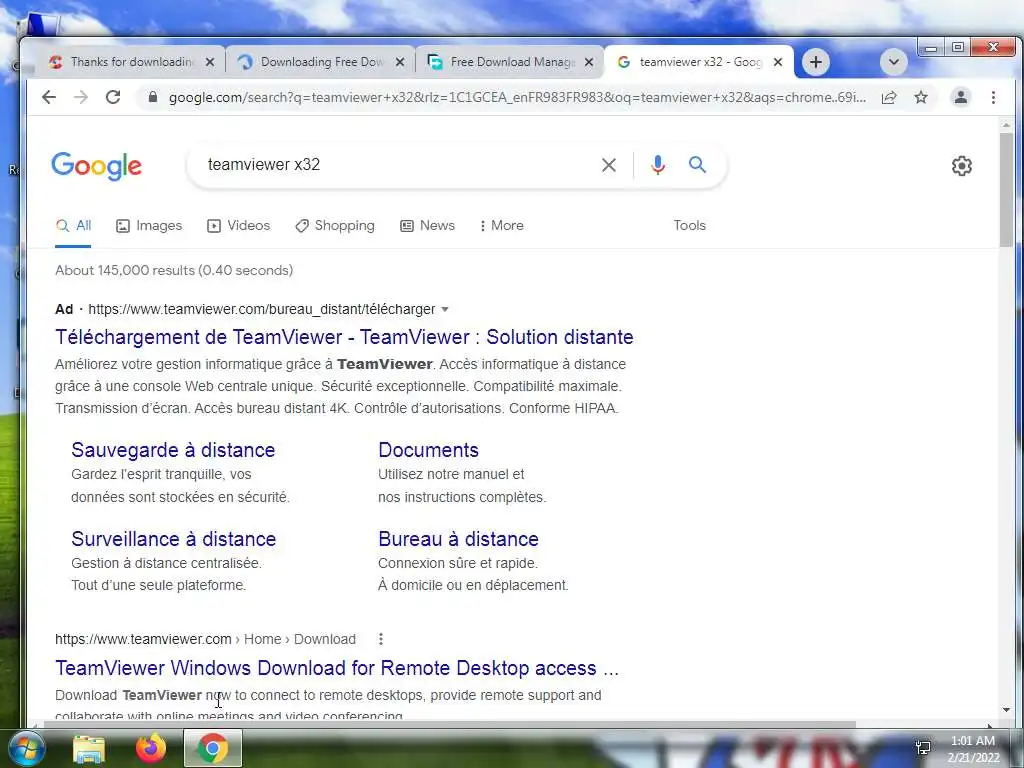1024x768 pixels.
Task: Submit search with magnifier icon
Action: point(697,165)
